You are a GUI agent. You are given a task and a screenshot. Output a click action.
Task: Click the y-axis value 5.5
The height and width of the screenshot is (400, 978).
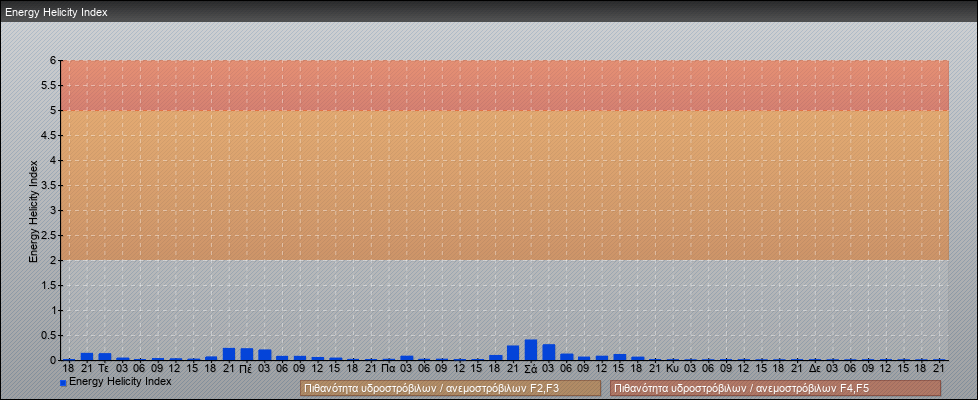(x=49, y=85)
